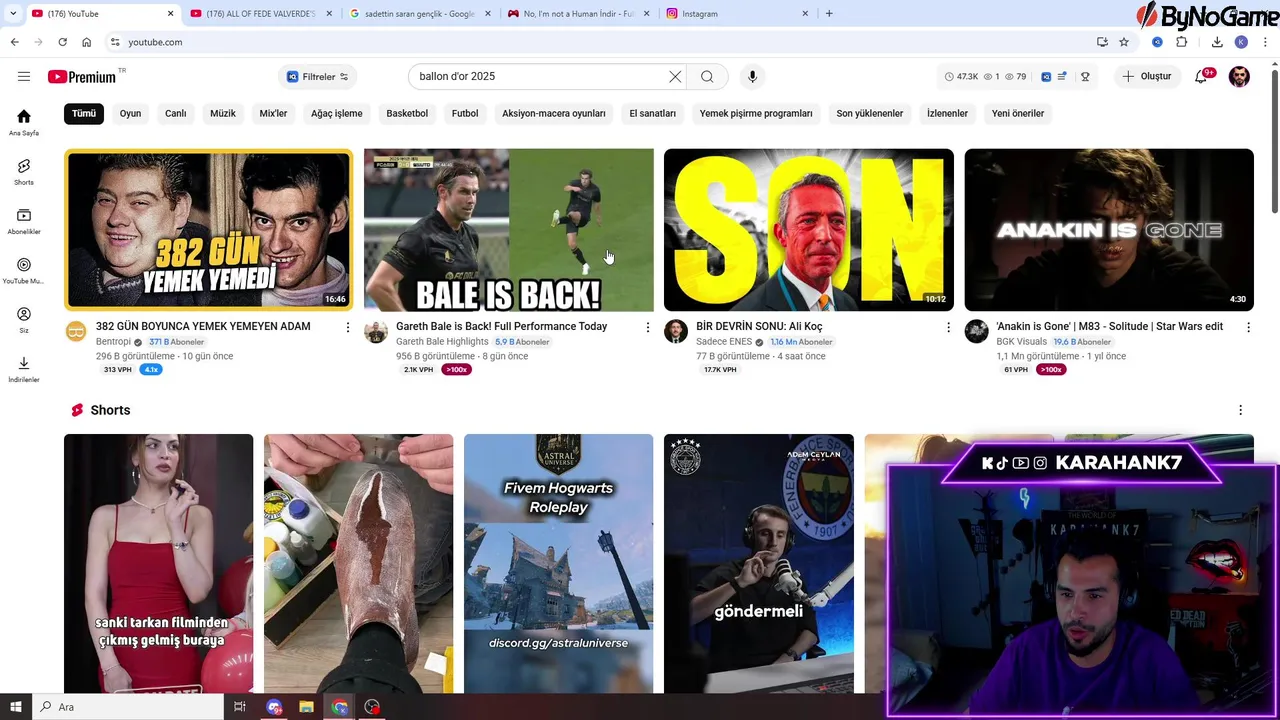The width and height of the screenshot is (1280, 720).
Task: Play the 382 GÜN YEMEK YEMEDİ thumbnail
Action: click(x=208, y=230)
